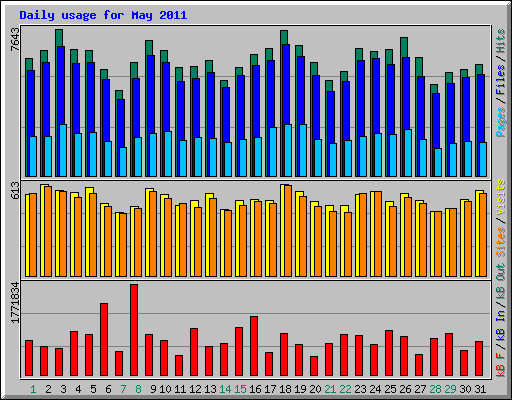Screen dimensions: 512x400
Task: Click the green hits bar for day 3
Action: pyautogui.click(x=59, y=38)
